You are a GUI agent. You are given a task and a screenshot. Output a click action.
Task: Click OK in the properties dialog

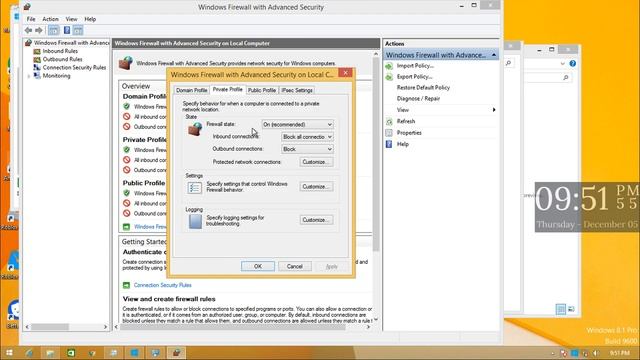(x=258, y=266)
